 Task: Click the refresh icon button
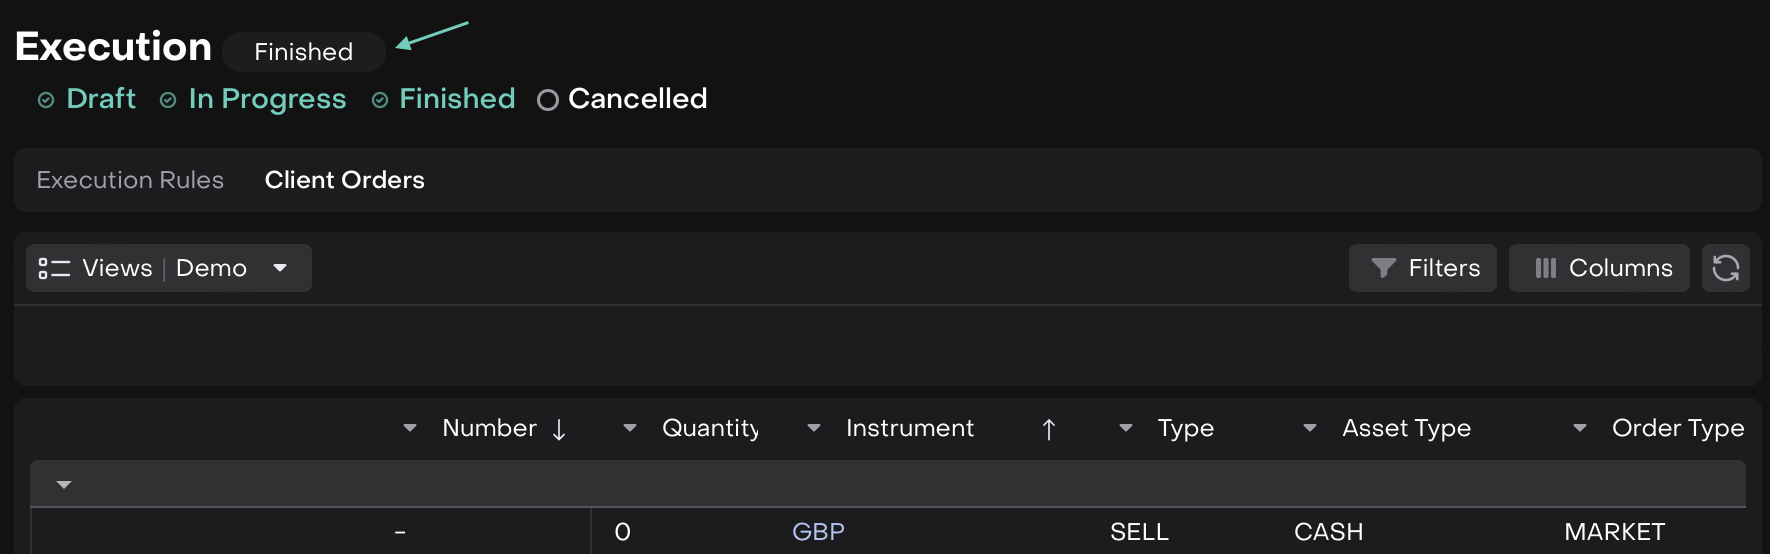coord(1725,268)
